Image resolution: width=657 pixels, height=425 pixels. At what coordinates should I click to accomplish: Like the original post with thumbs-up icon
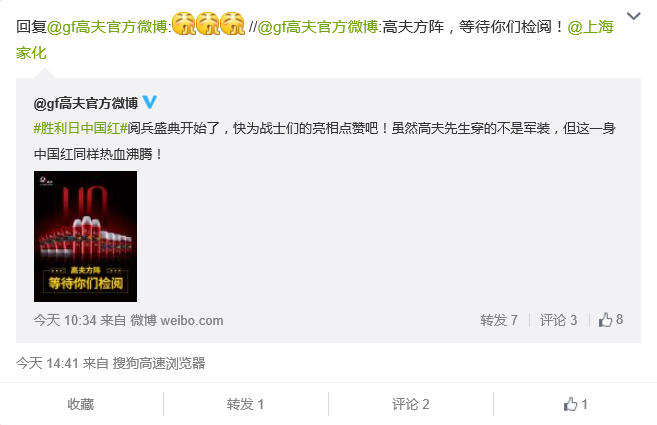pyautogui.click(x=610, y=320)
